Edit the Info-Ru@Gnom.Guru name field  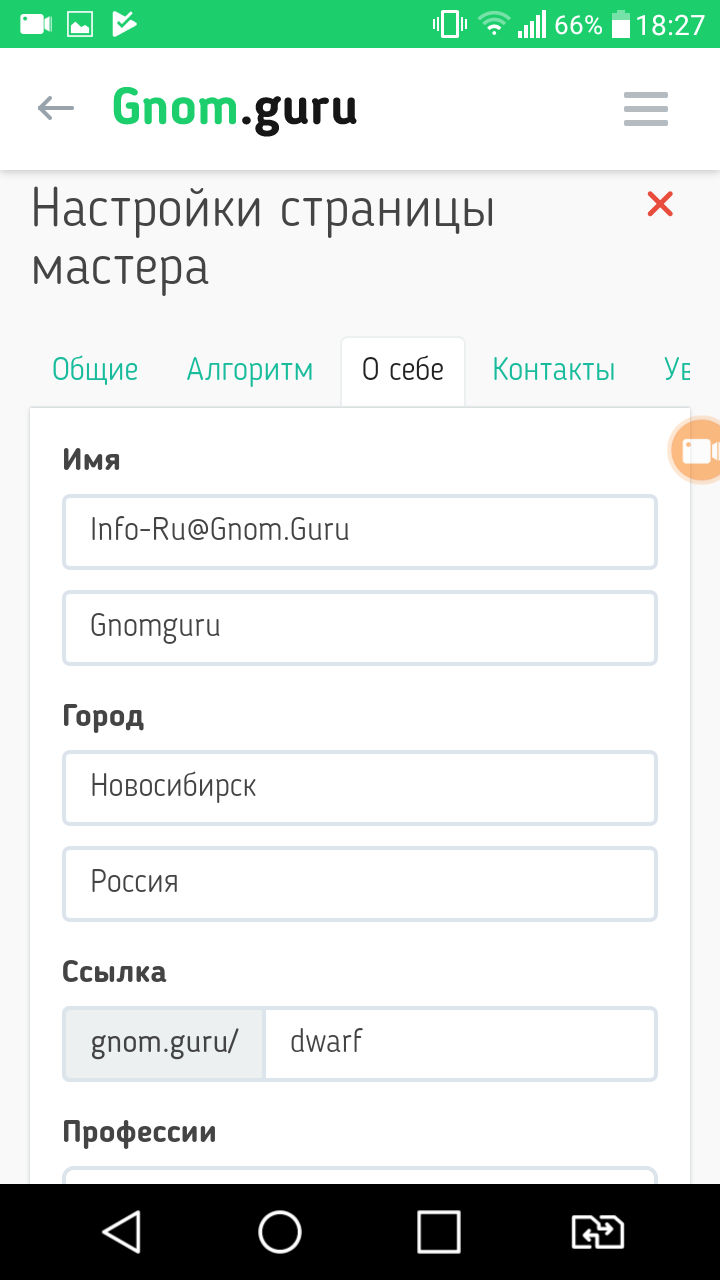360,531
